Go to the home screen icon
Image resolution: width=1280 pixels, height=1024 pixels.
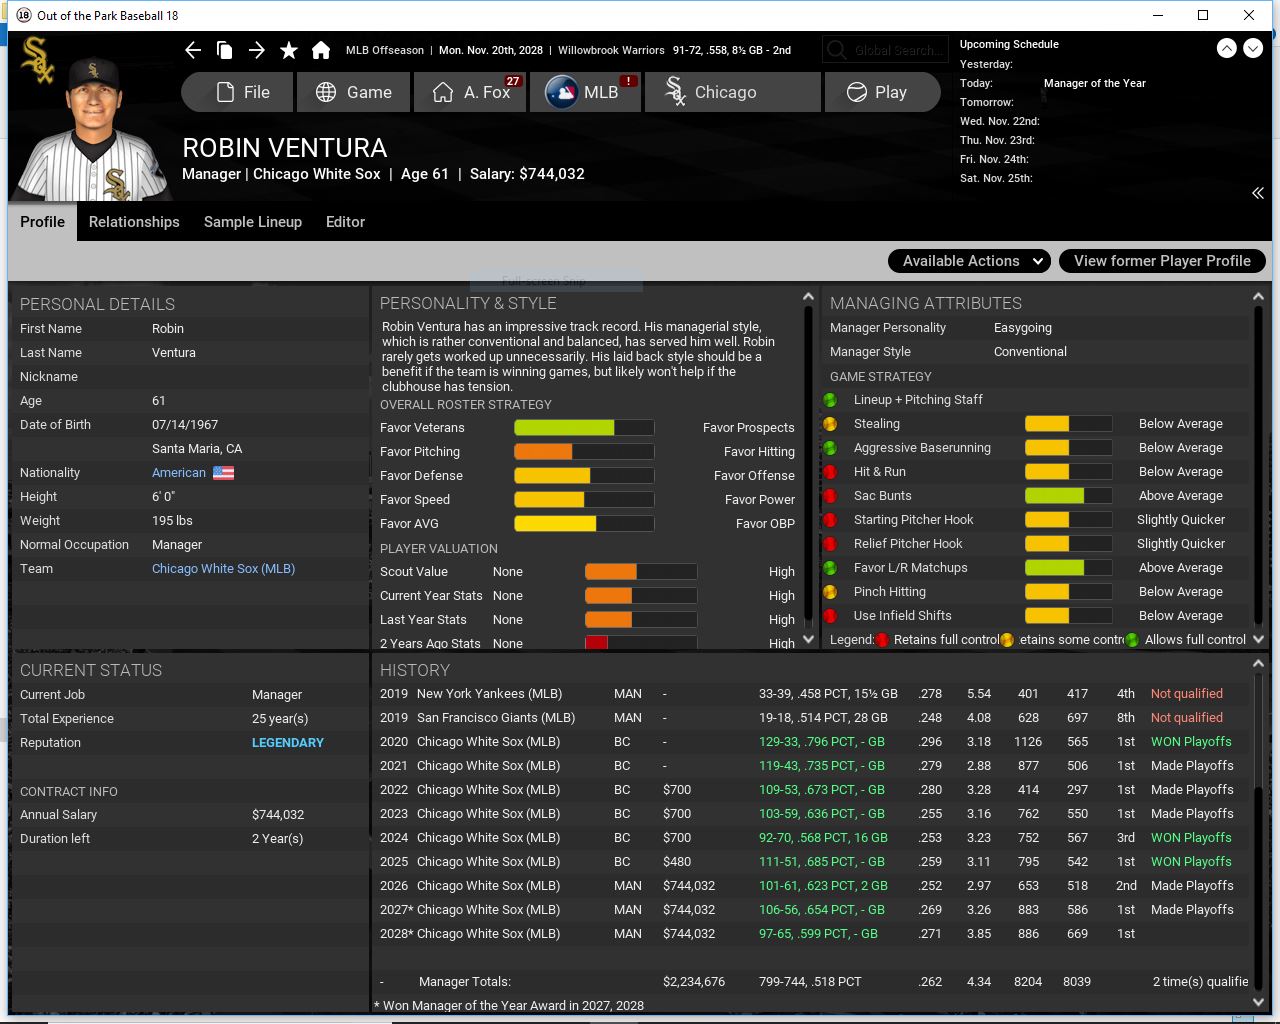(x=321, y=50)
